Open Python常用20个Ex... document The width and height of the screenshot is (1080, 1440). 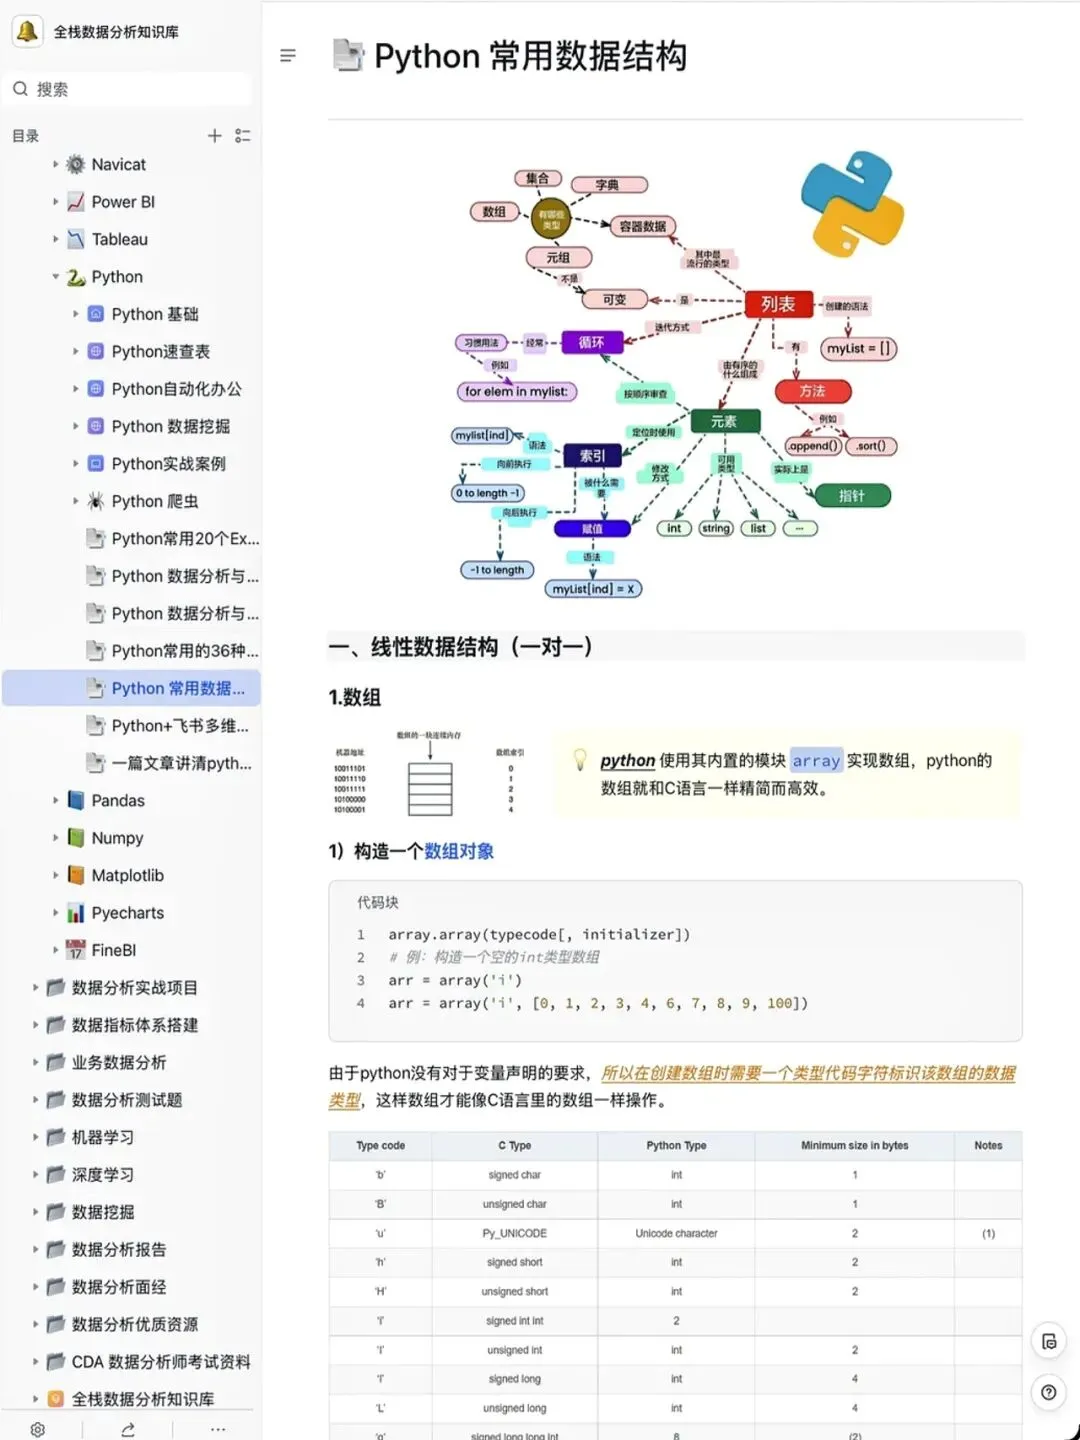pos(185,539)
